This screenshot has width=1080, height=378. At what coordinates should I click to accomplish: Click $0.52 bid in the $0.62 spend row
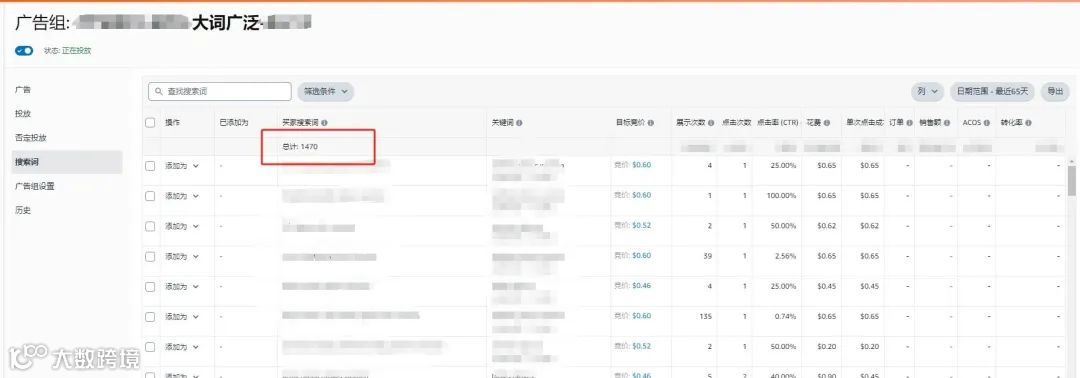[x=641, y=226]
